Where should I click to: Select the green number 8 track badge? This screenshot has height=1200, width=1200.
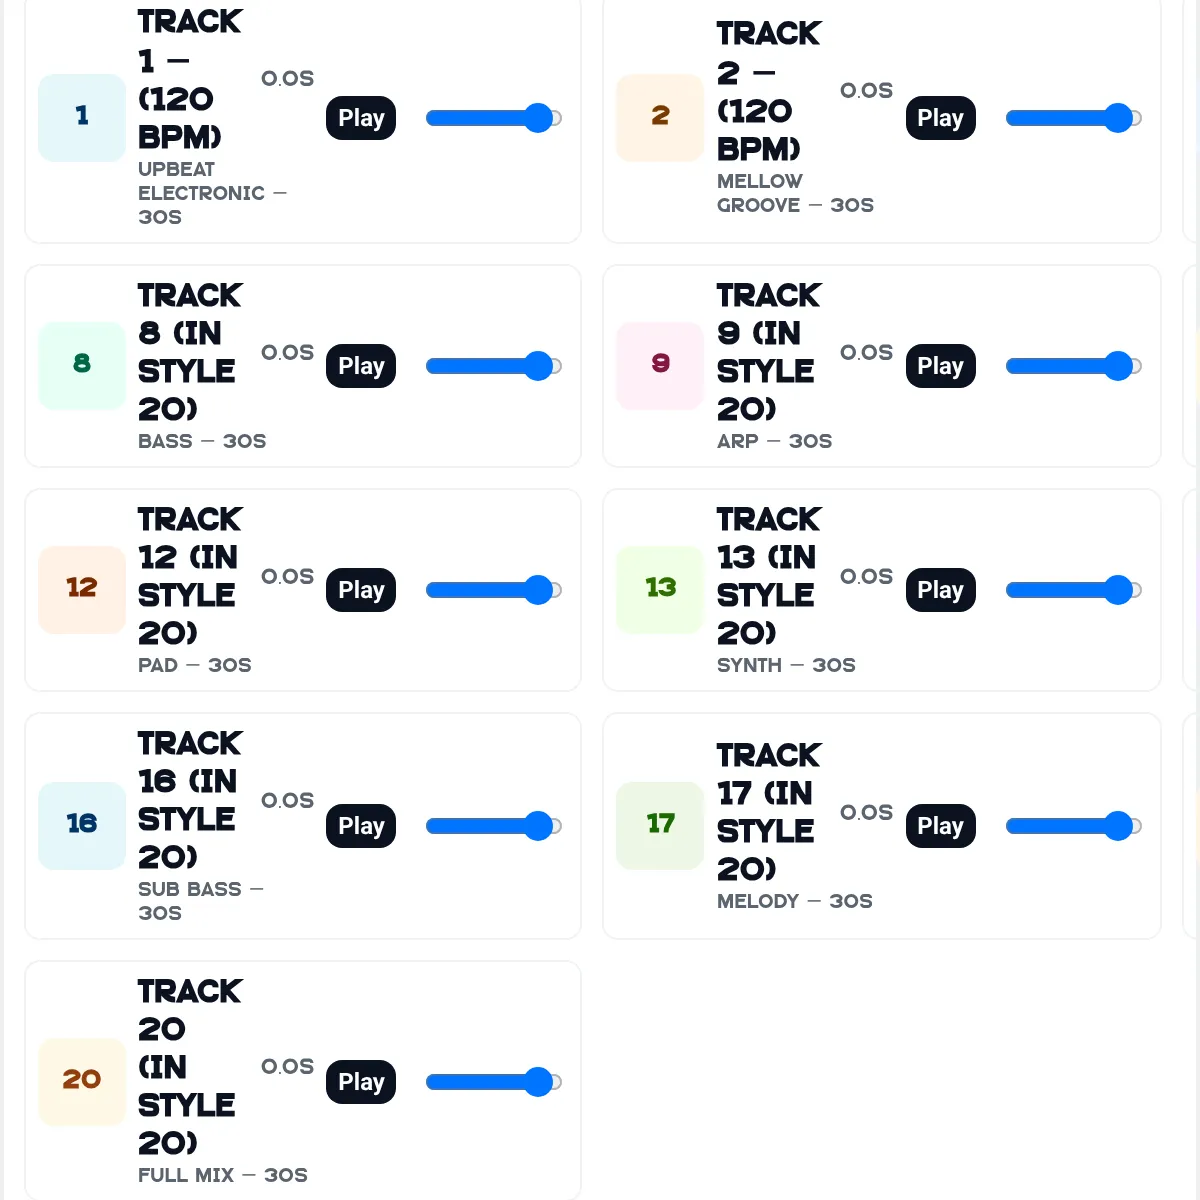point(82,366)
